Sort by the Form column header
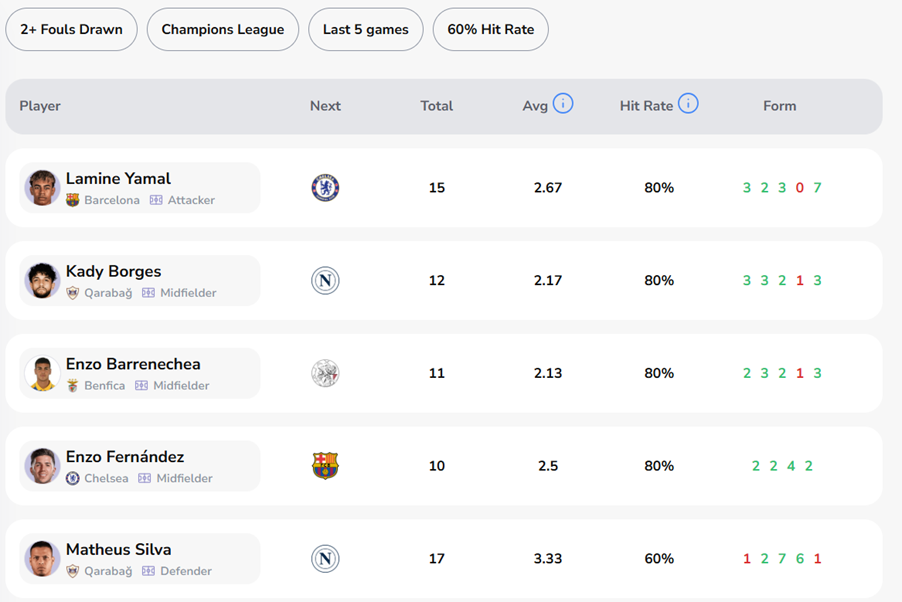Viewport: 902px width, 602px height. [779, 106]
